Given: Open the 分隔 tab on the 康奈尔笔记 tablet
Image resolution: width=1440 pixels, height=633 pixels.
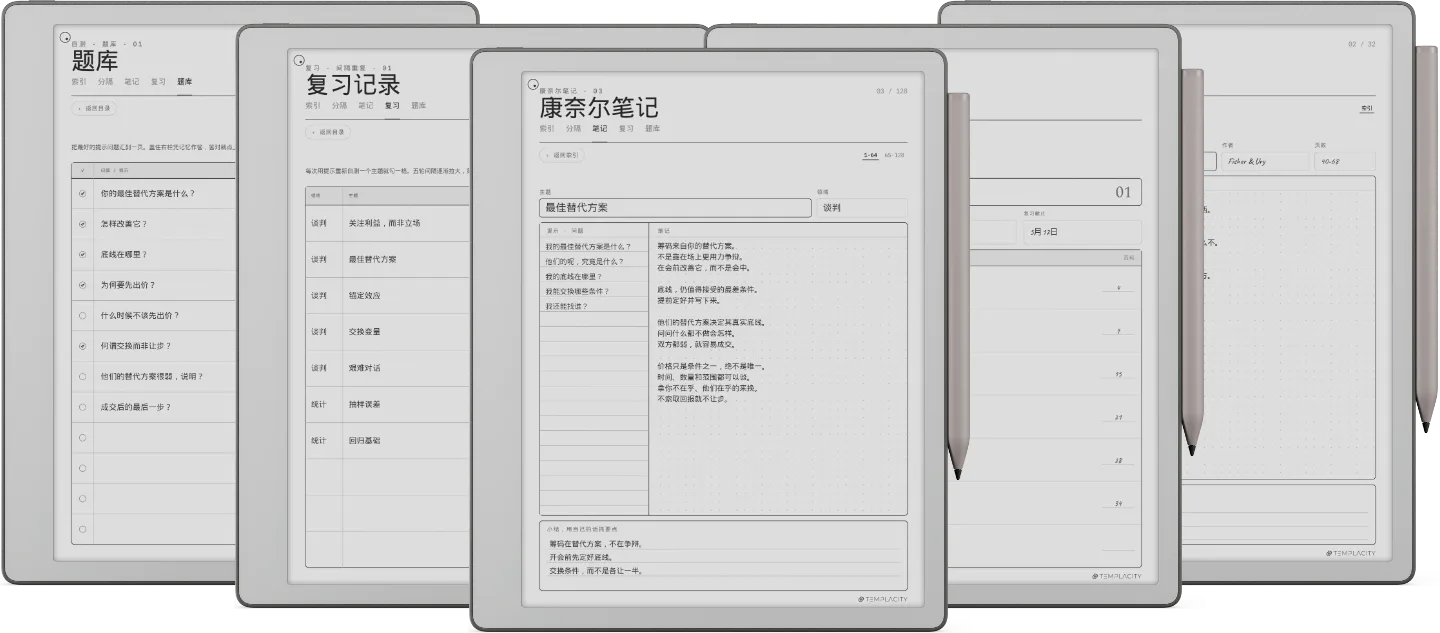Looking at the screenshot, I should point(573,128).
